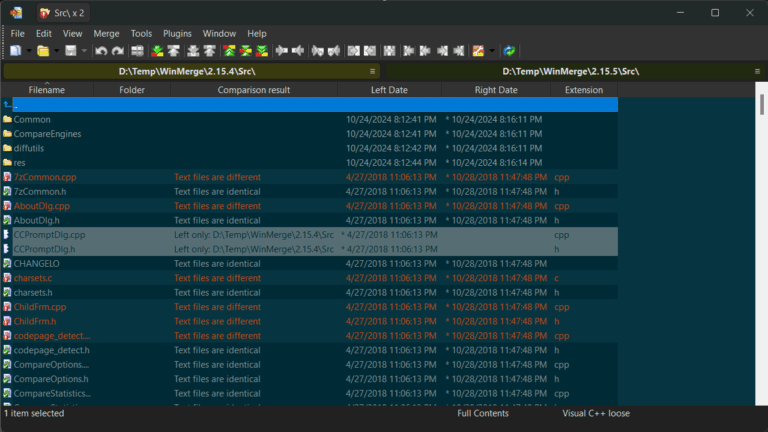Click the Next Difference green arrow icon
This screenshot has height=432, width=768.
pyautogui.click(x=157, y=51)
